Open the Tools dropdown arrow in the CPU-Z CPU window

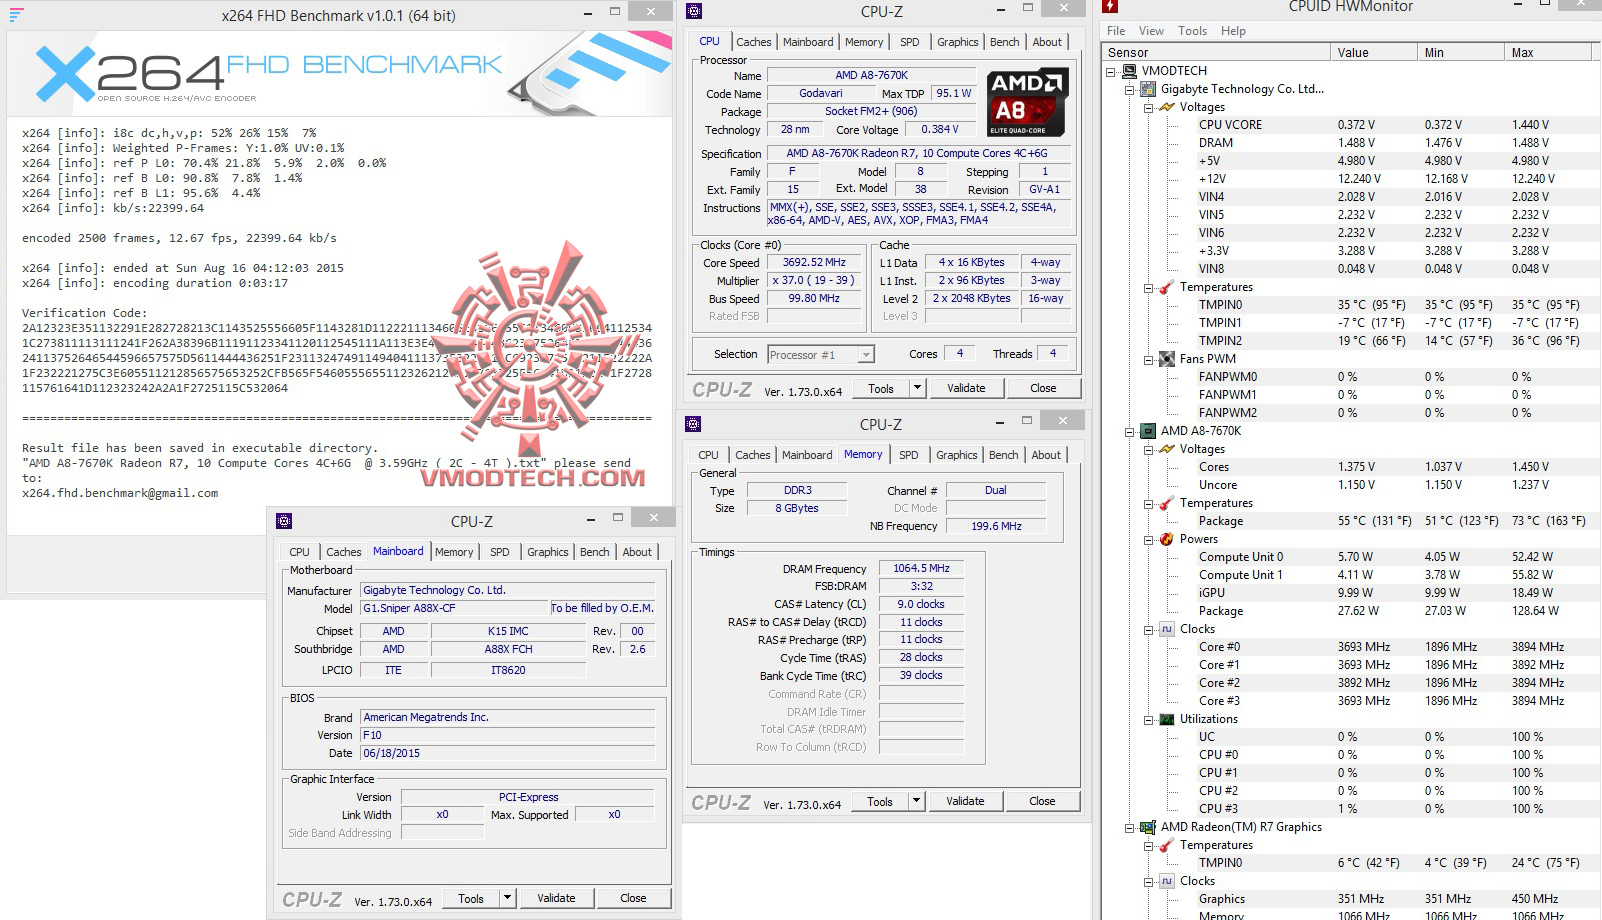(917, 388)
